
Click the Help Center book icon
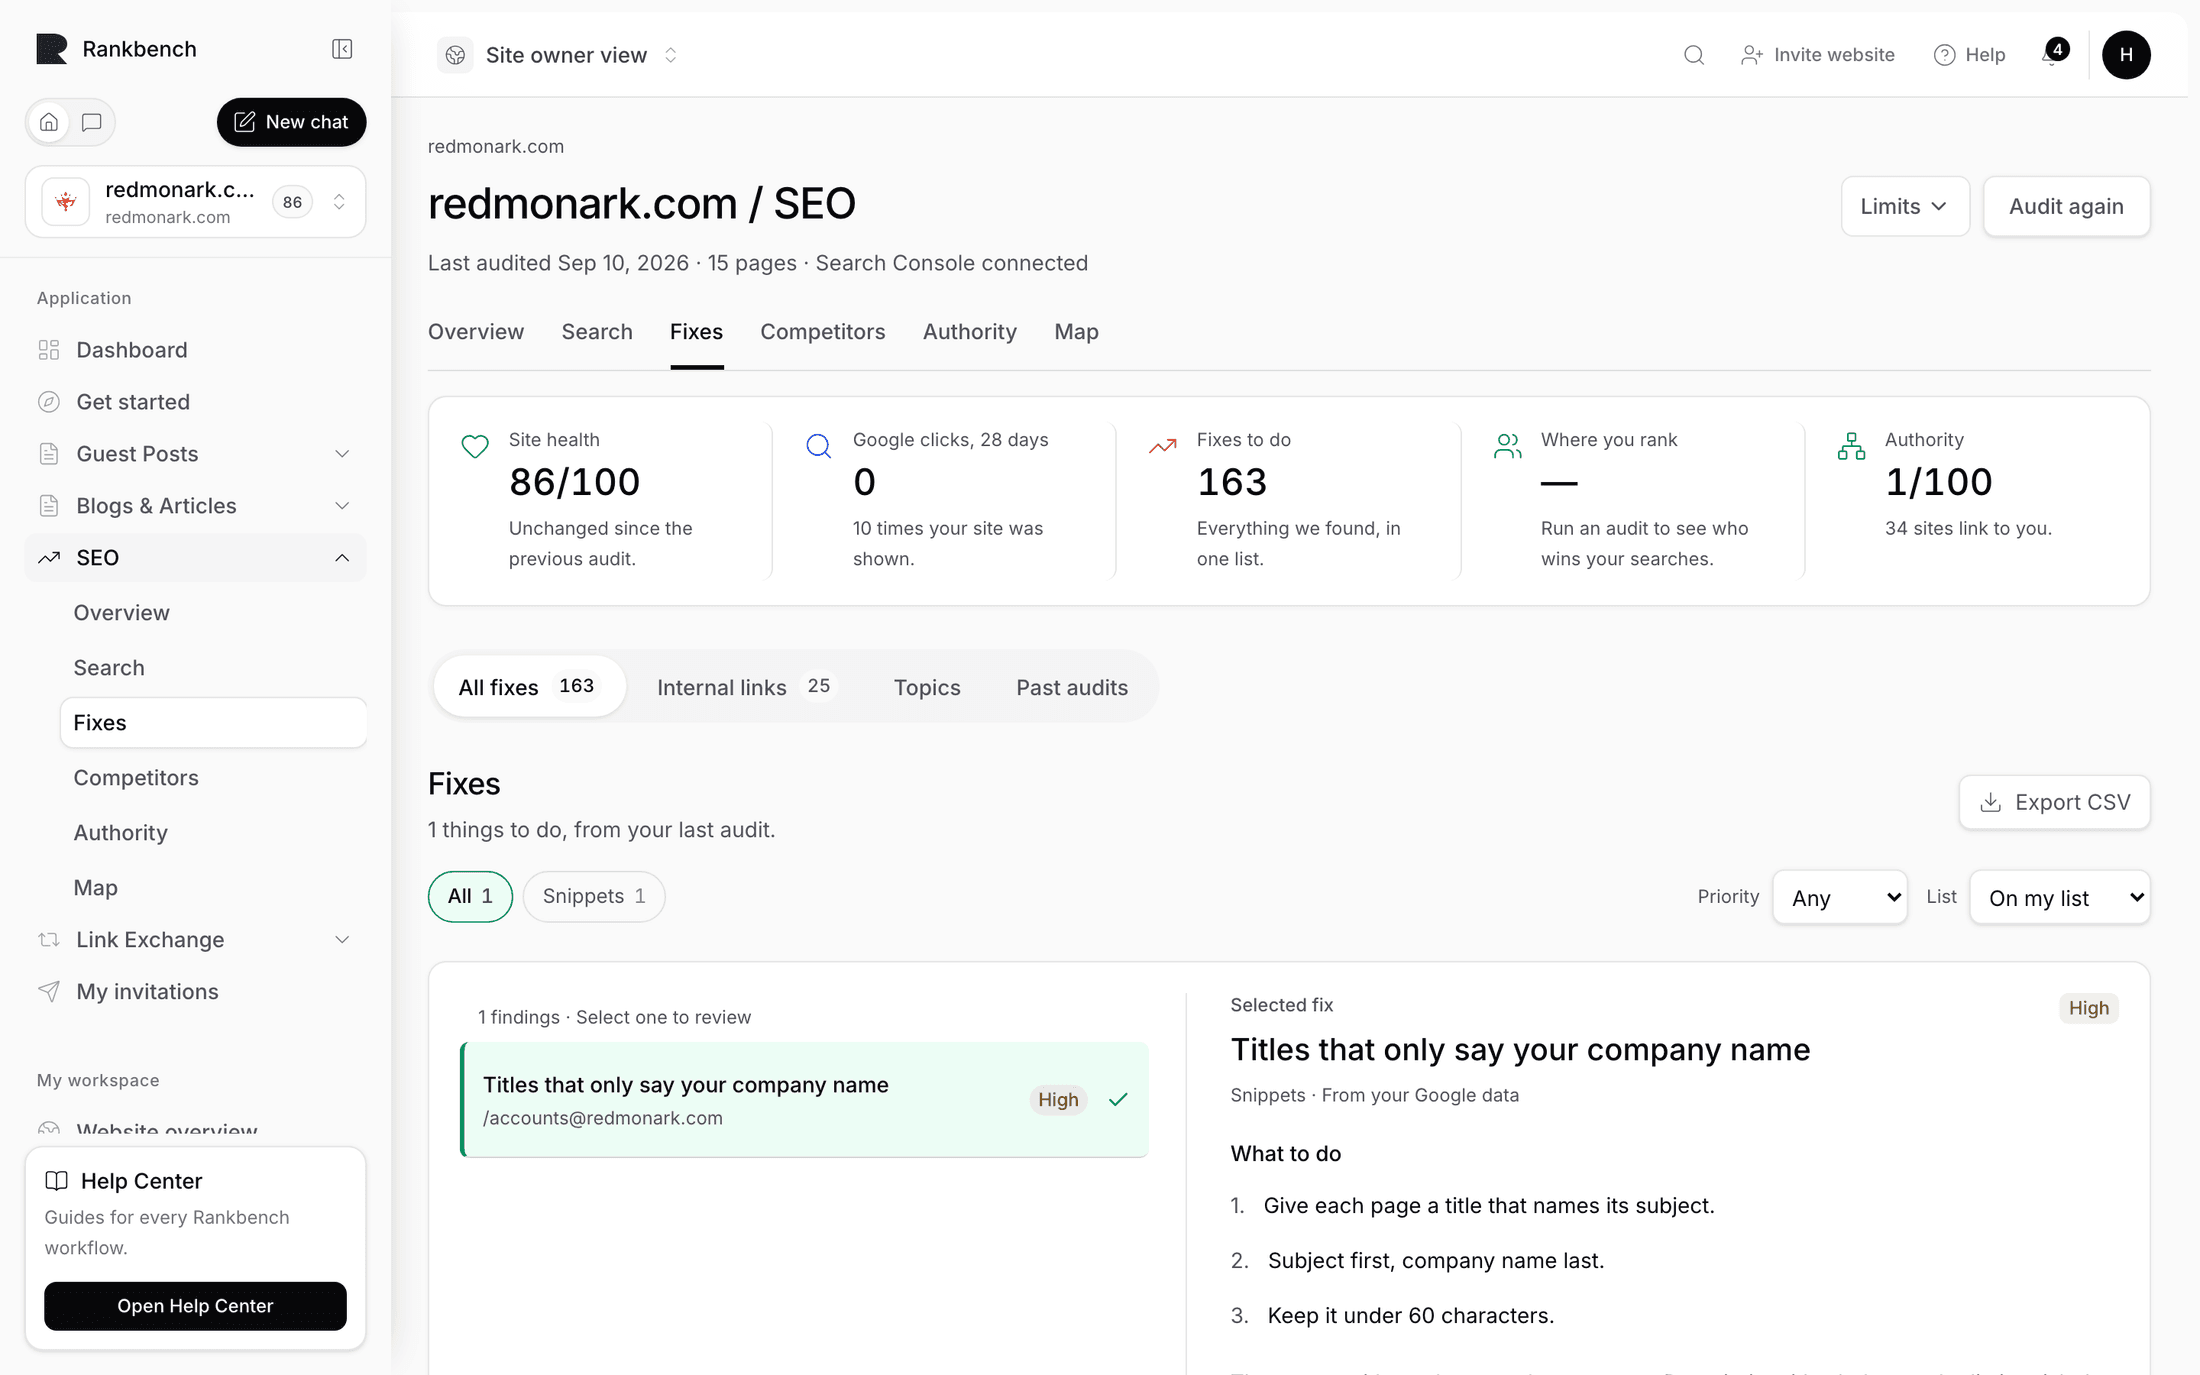tap(57, 1181)
